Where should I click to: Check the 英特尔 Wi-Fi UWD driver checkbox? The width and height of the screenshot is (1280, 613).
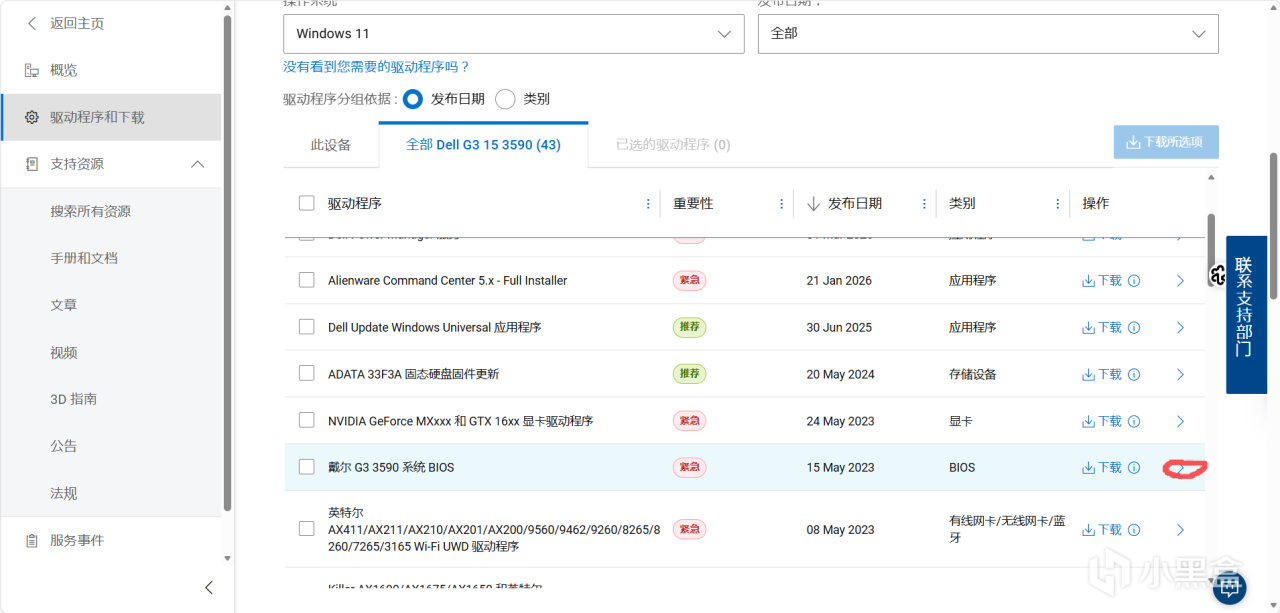pyautogui.click(x=307, y=529)
